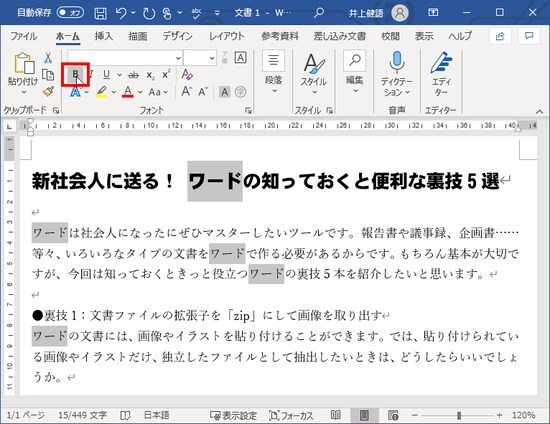This screenshot has width=550, height=424.
Task: Click the Save floppy disk icon
Action: pyautogui.click(x=100, y=13)
